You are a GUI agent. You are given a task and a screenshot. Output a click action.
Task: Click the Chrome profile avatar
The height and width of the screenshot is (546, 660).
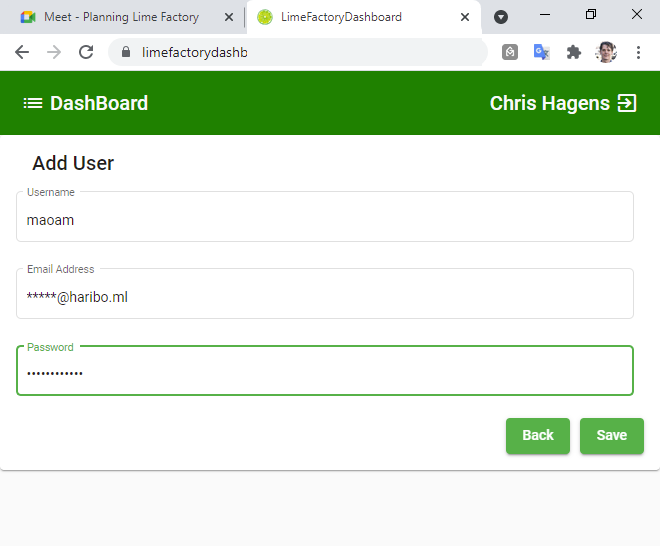coord(606,52)
